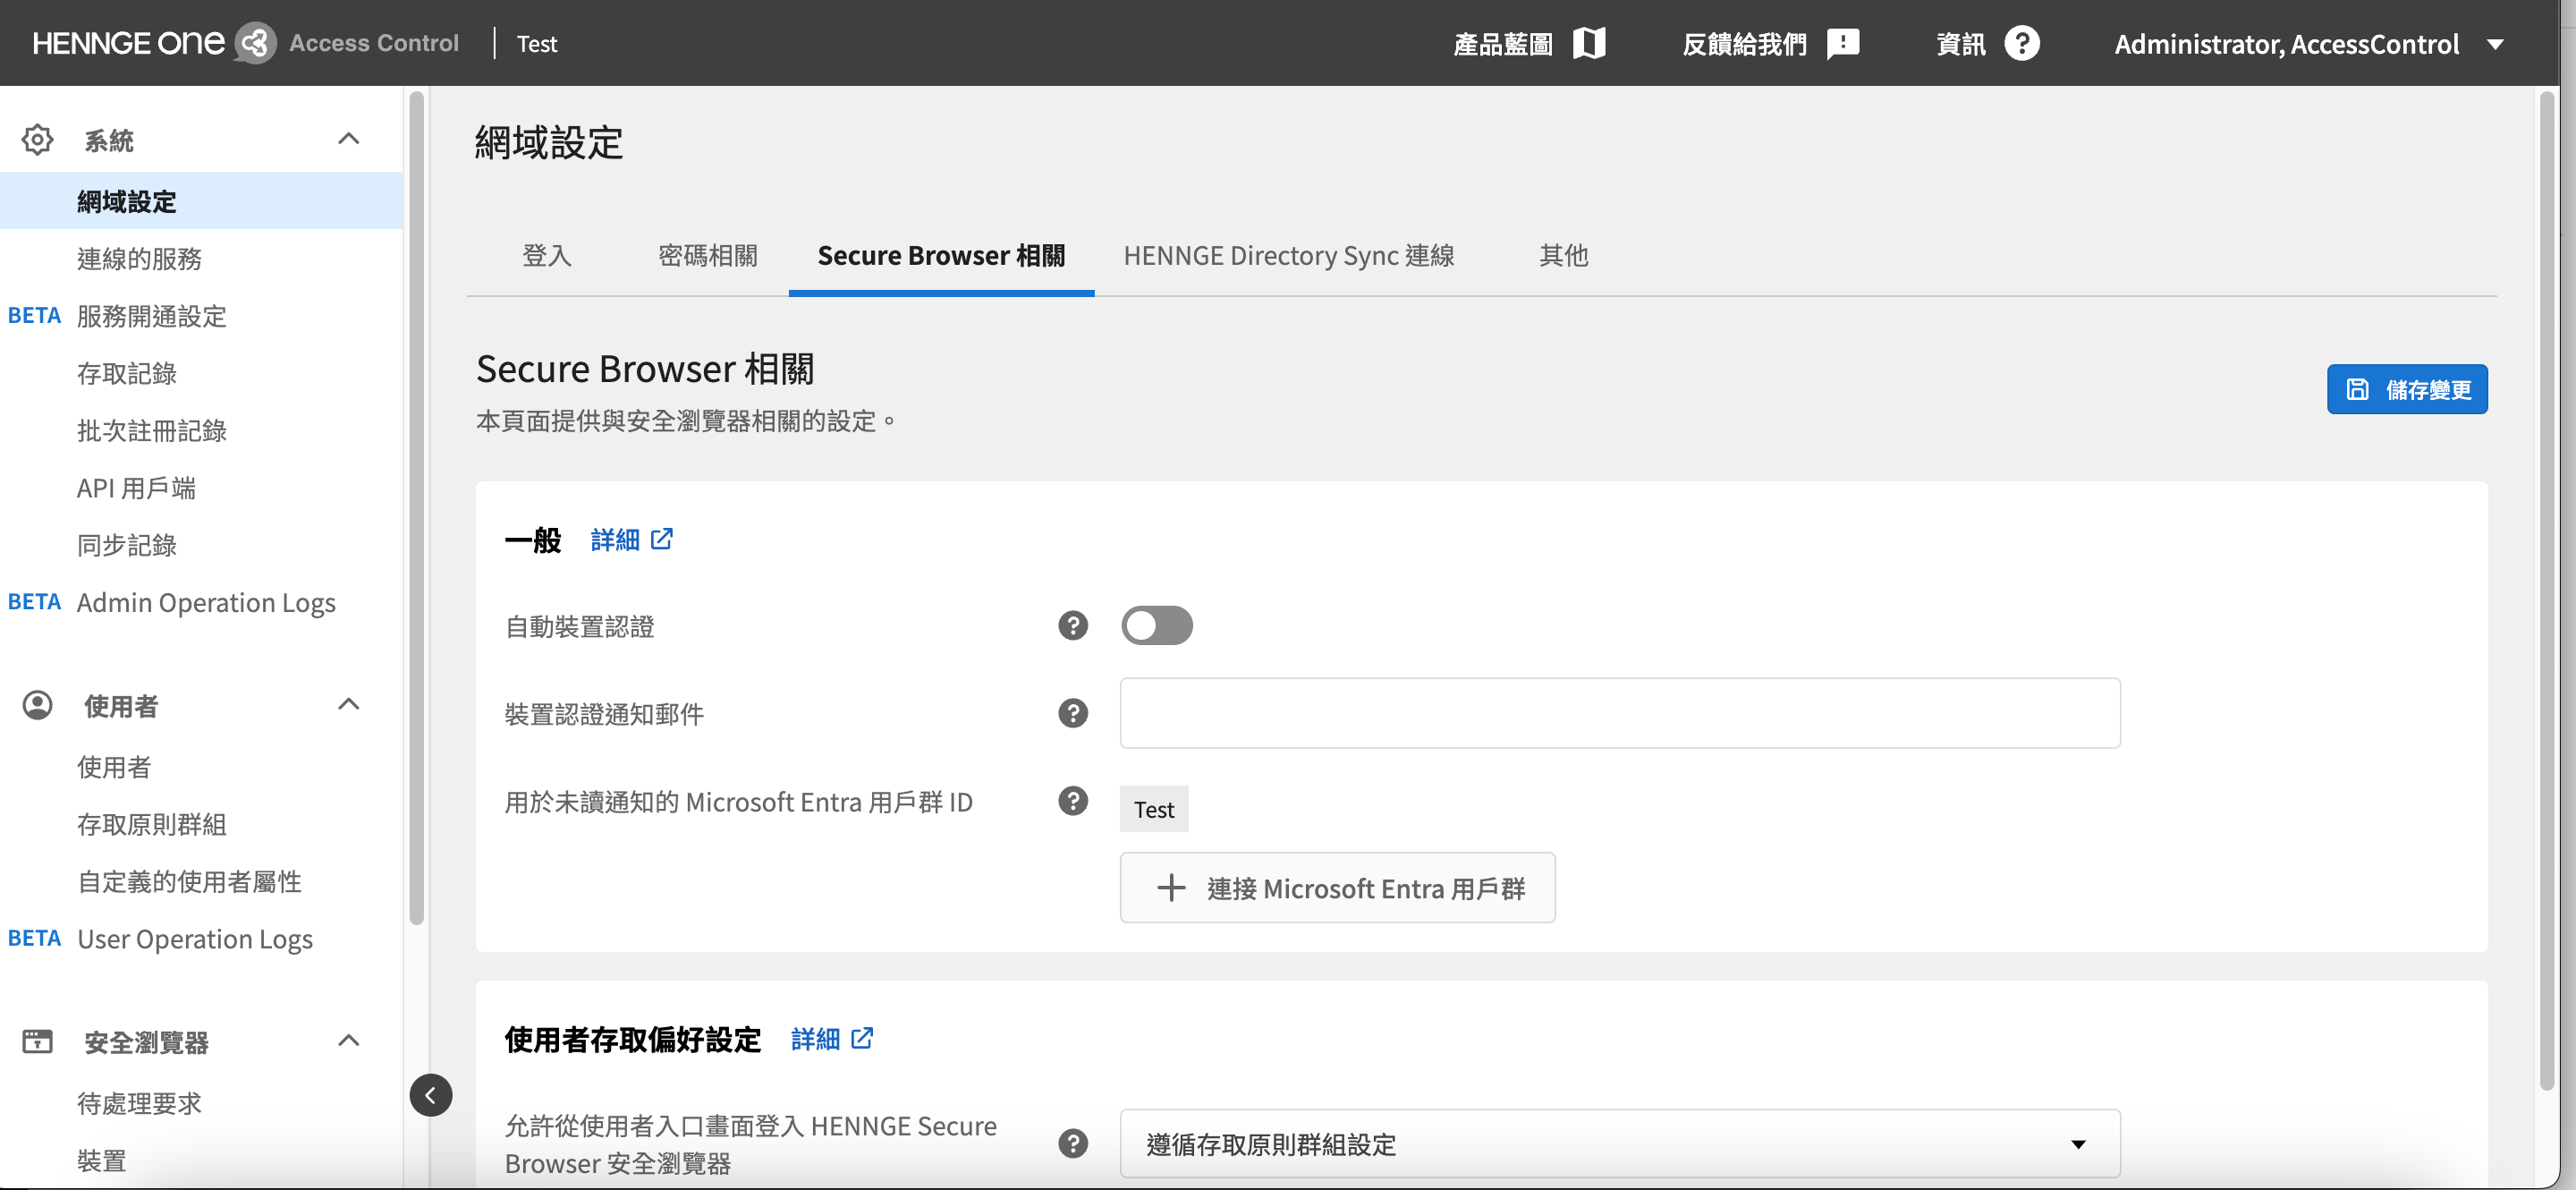
Task: Open 待處理要求 in the sidebar
Action: point(139,1103)
